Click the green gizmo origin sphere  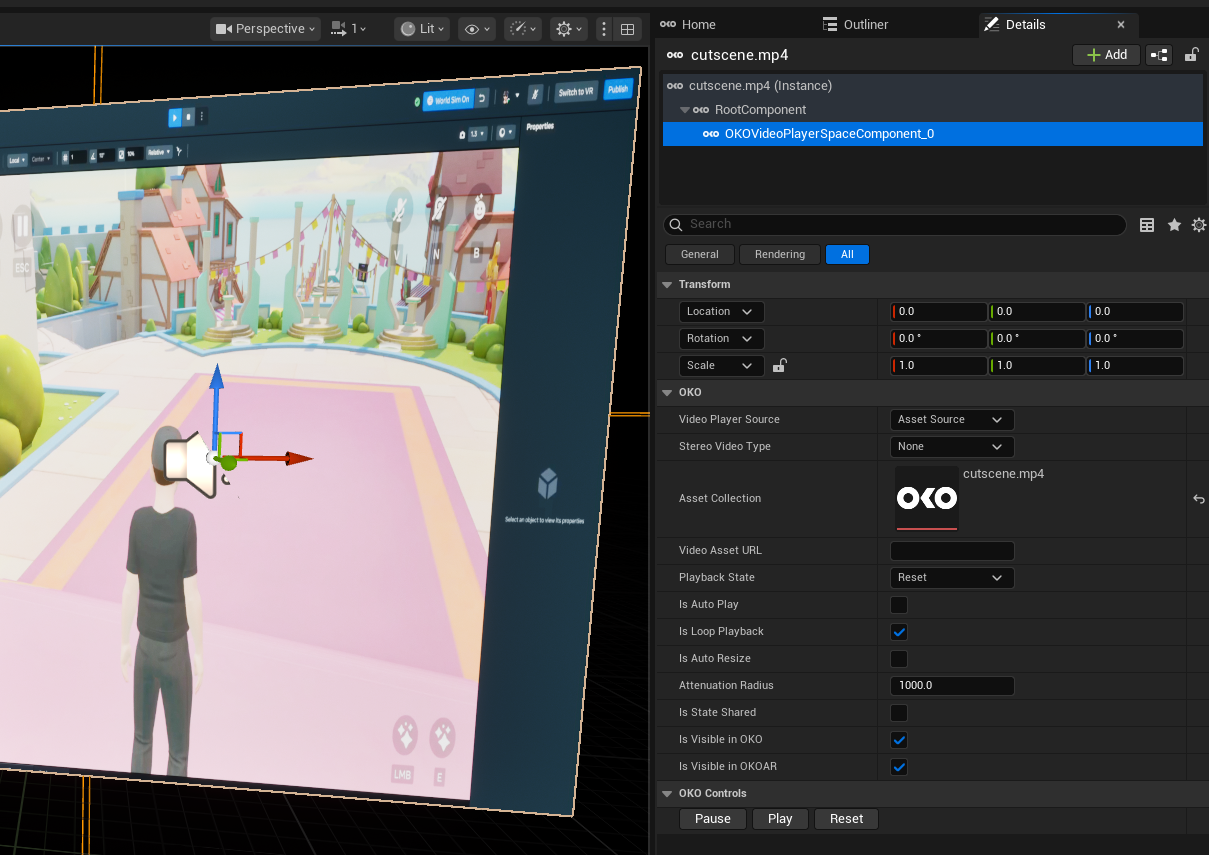coord(228,461)
